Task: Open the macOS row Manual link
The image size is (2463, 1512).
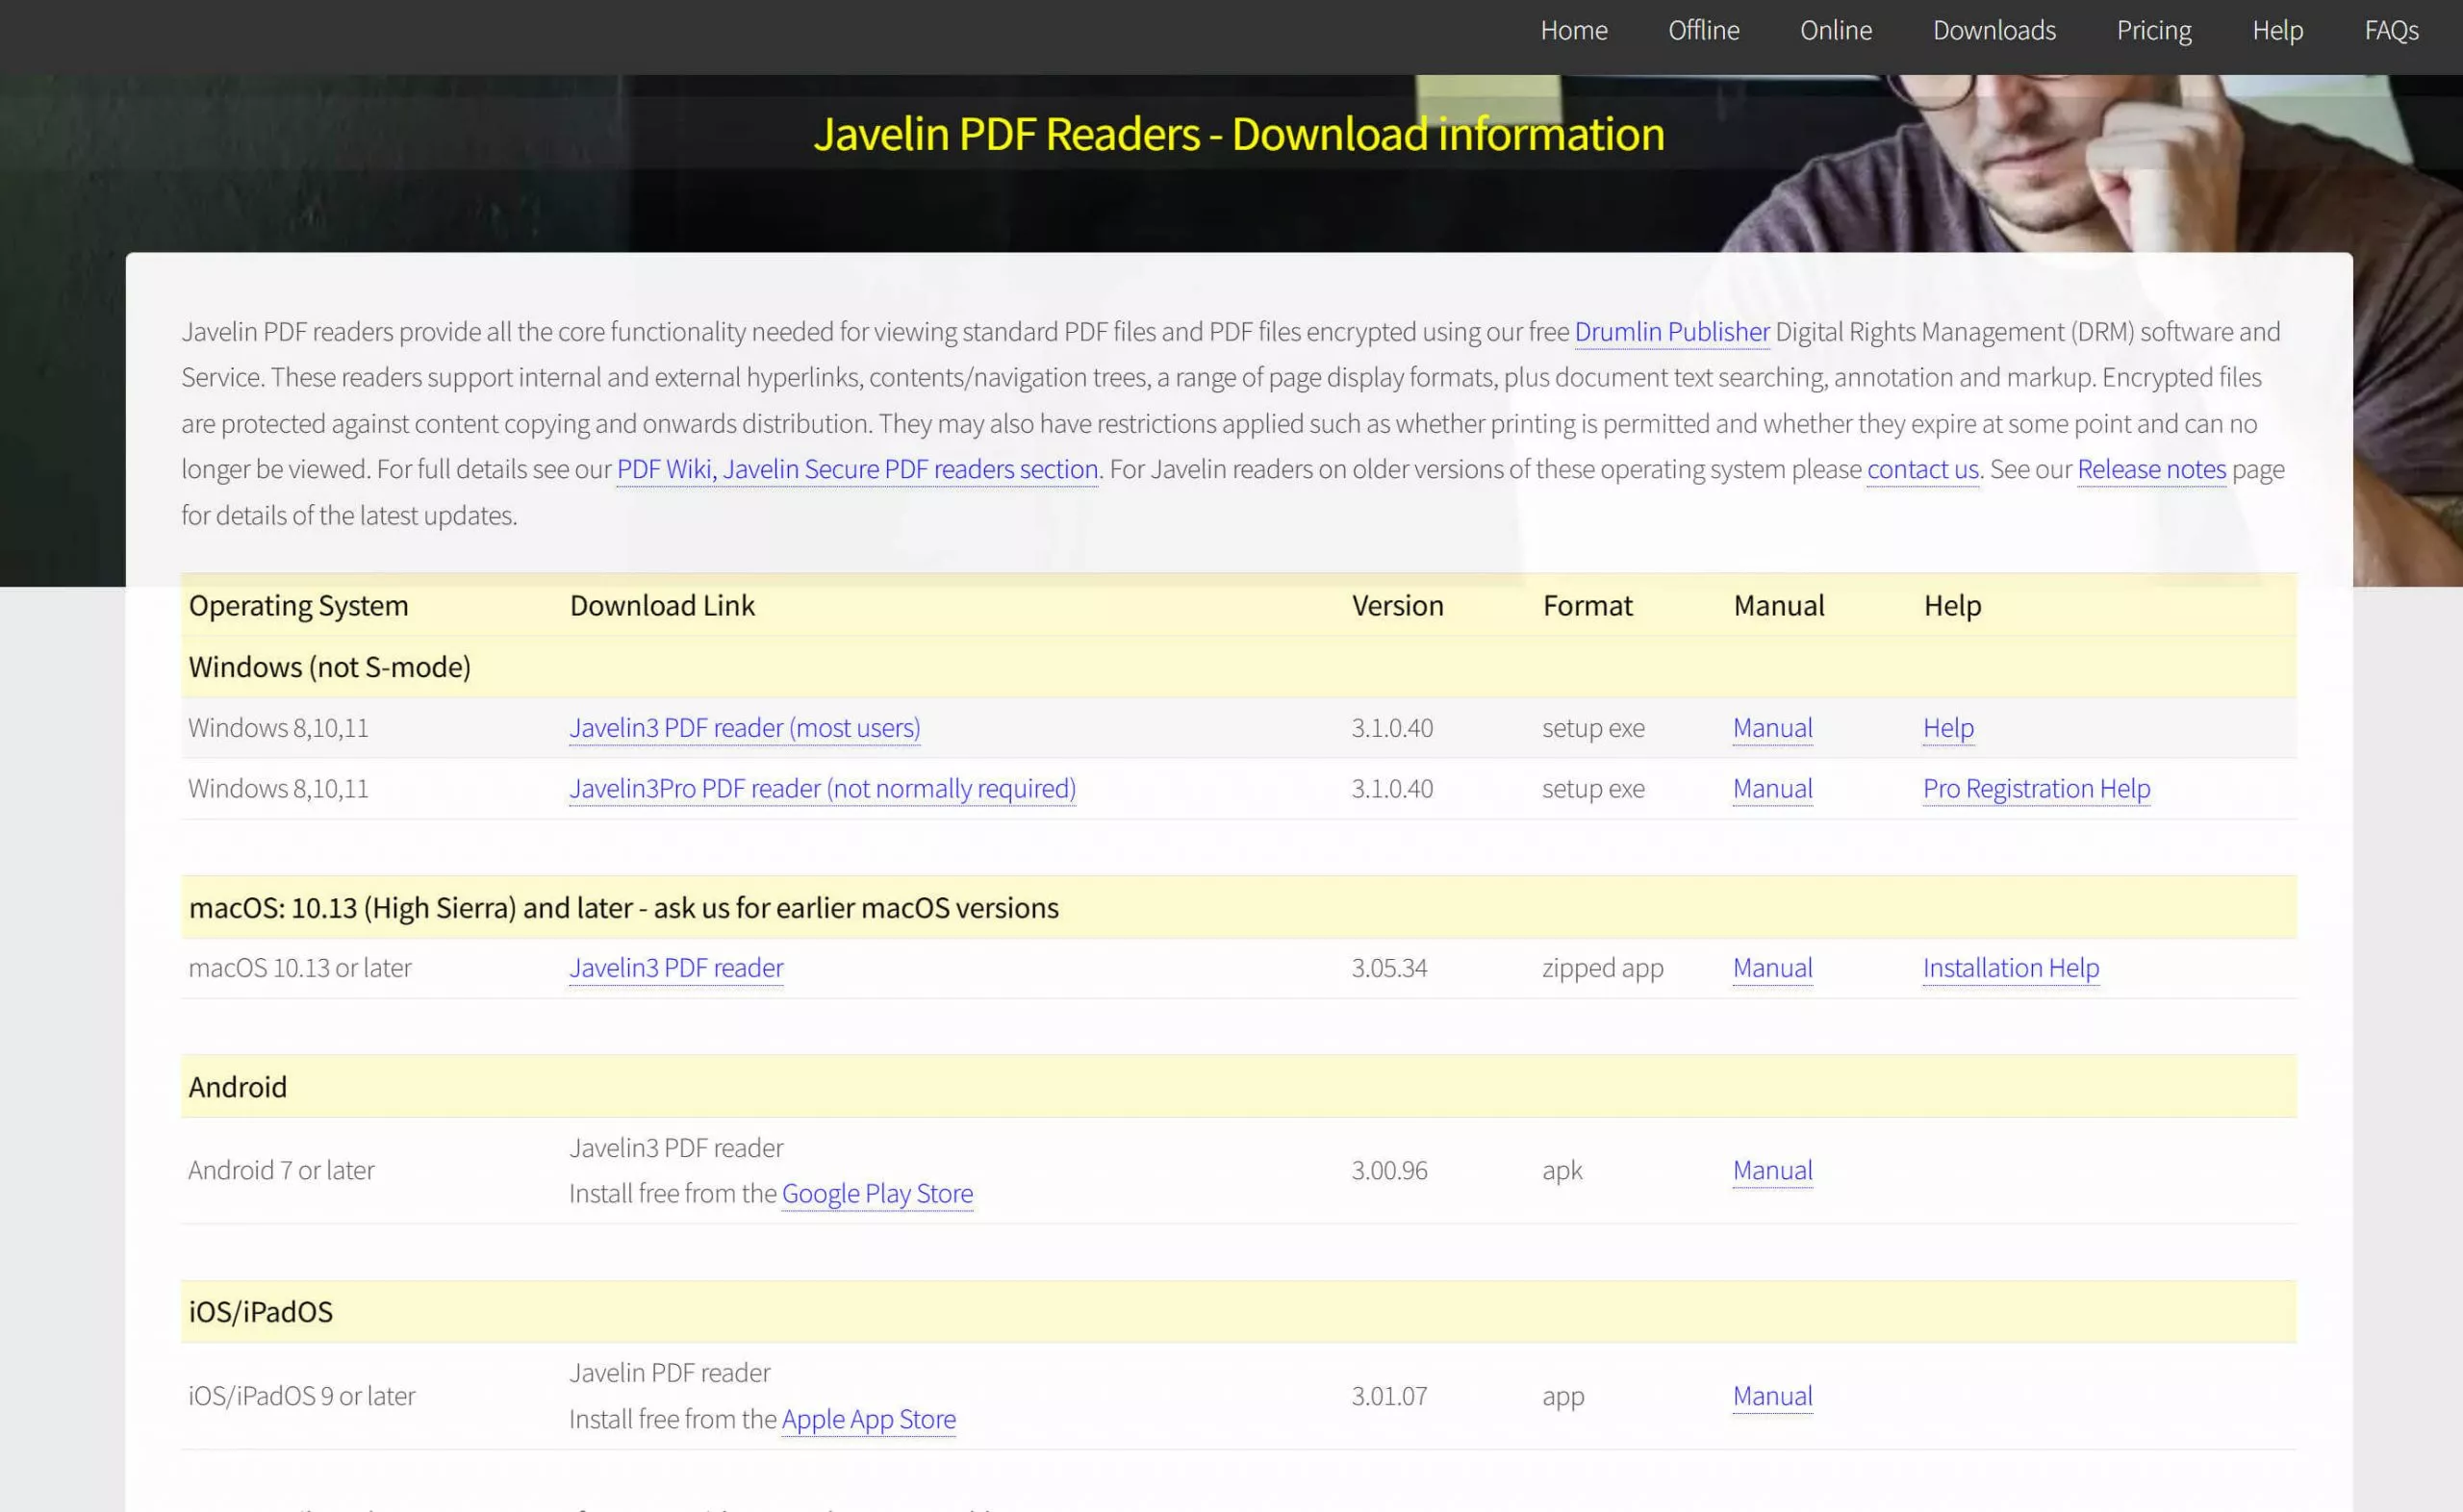Action: [x=1772, y=968]
